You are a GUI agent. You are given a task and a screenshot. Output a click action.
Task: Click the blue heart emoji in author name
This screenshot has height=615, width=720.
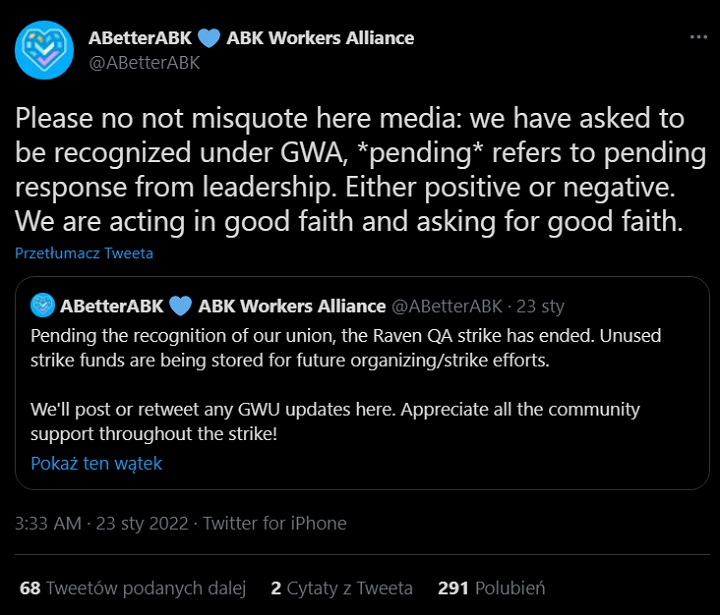pos(208,38)
